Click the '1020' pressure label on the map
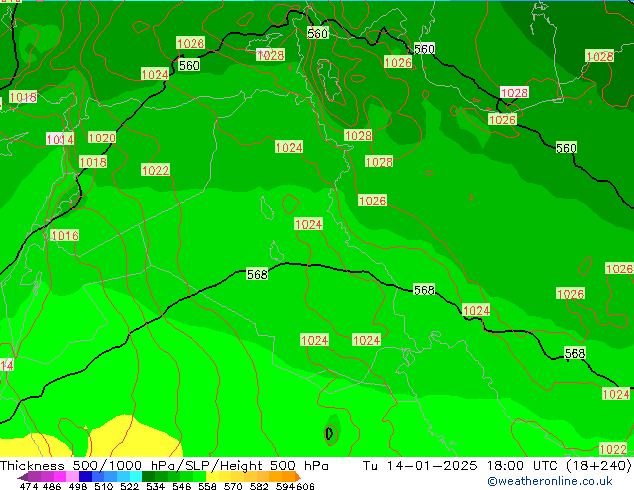The height and width of the screenshot is (490, 634). pos(102,137)
